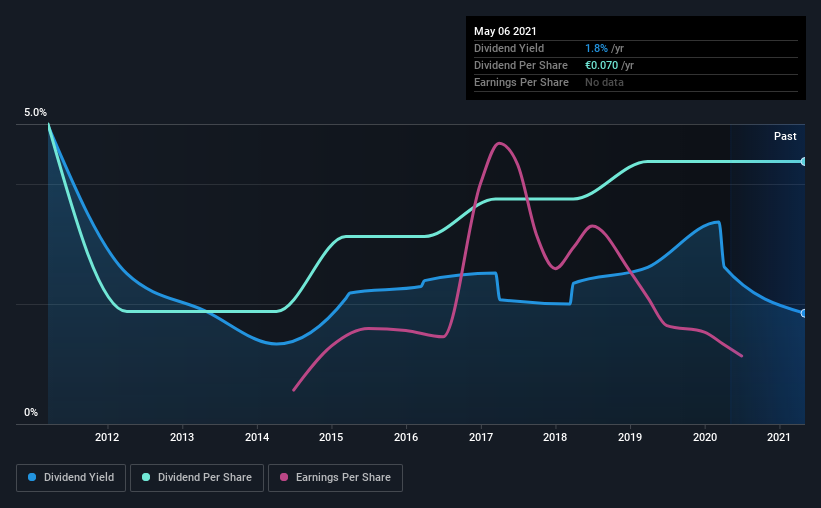
Task: Click the 2016 x-axis label
Action: 406,437
